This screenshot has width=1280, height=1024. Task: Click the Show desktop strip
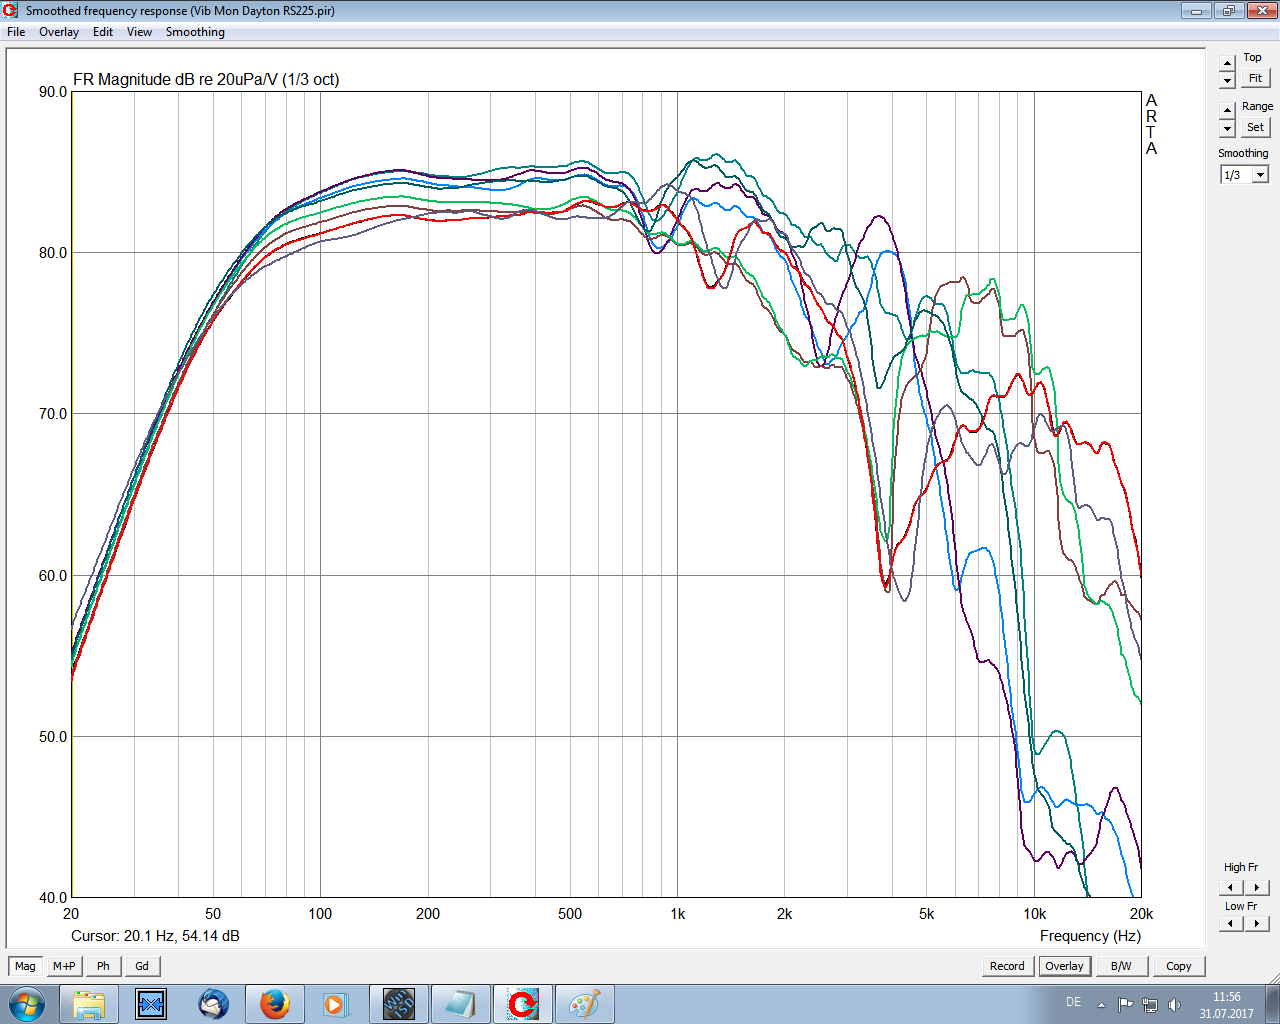(x=1273, y=1004)
